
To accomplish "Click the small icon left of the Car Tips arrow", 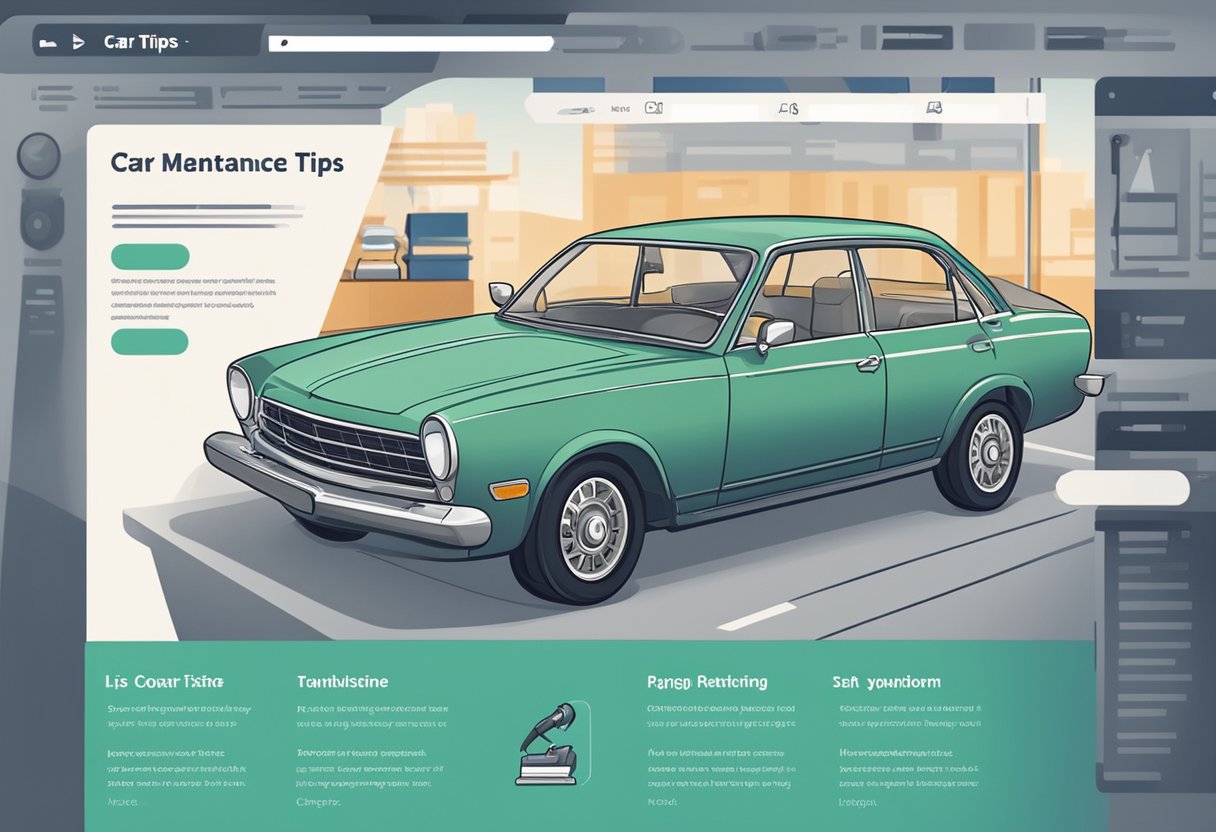I will coord(46,43).
